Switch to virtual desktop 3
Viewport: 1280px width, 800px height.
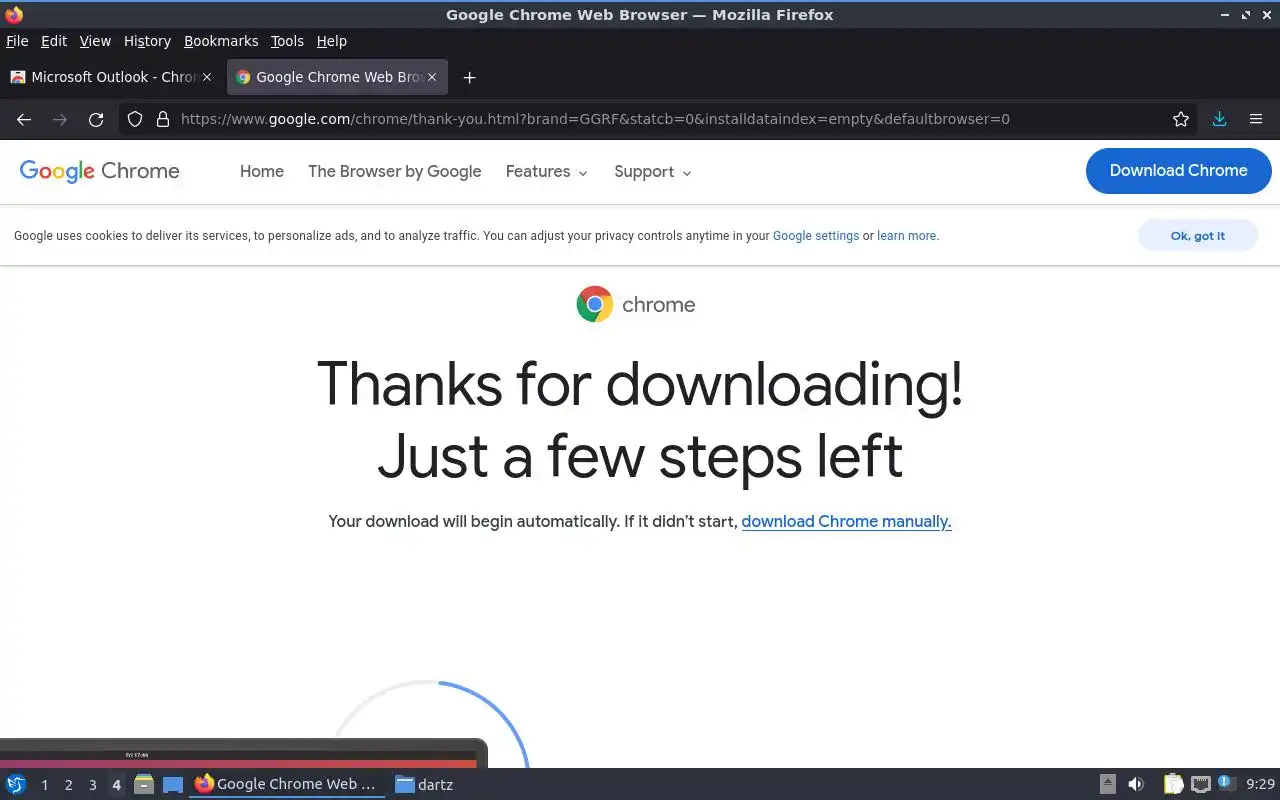tap(92, 785)
